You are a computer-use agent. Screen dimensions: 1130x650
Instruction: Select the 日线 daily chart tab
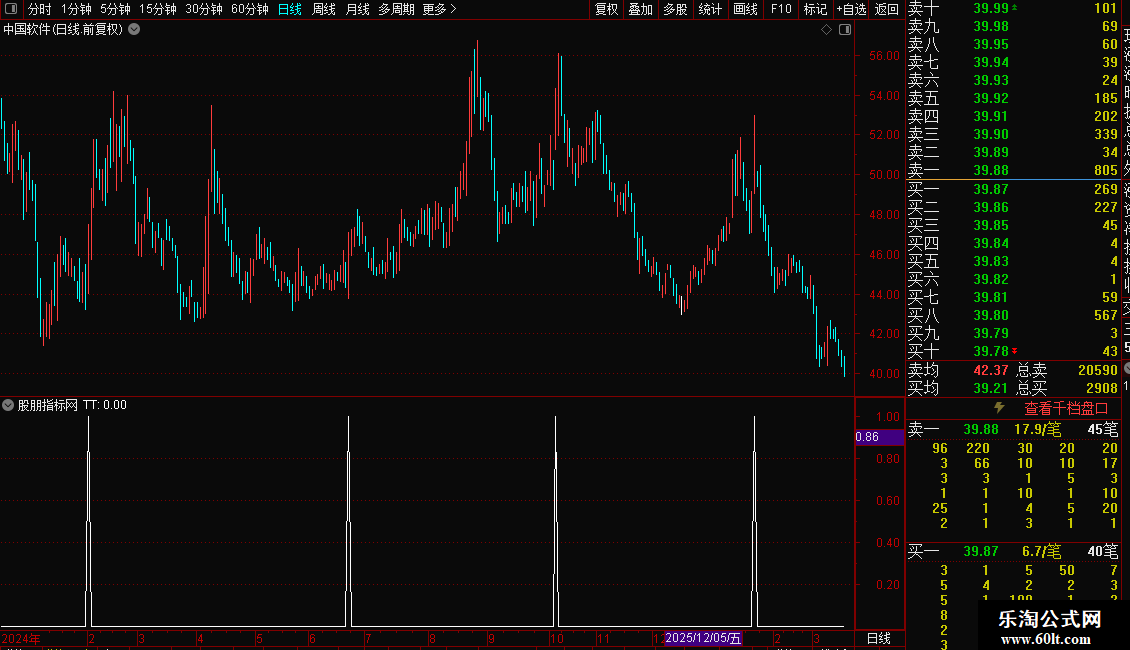click(x=290, y=9)
